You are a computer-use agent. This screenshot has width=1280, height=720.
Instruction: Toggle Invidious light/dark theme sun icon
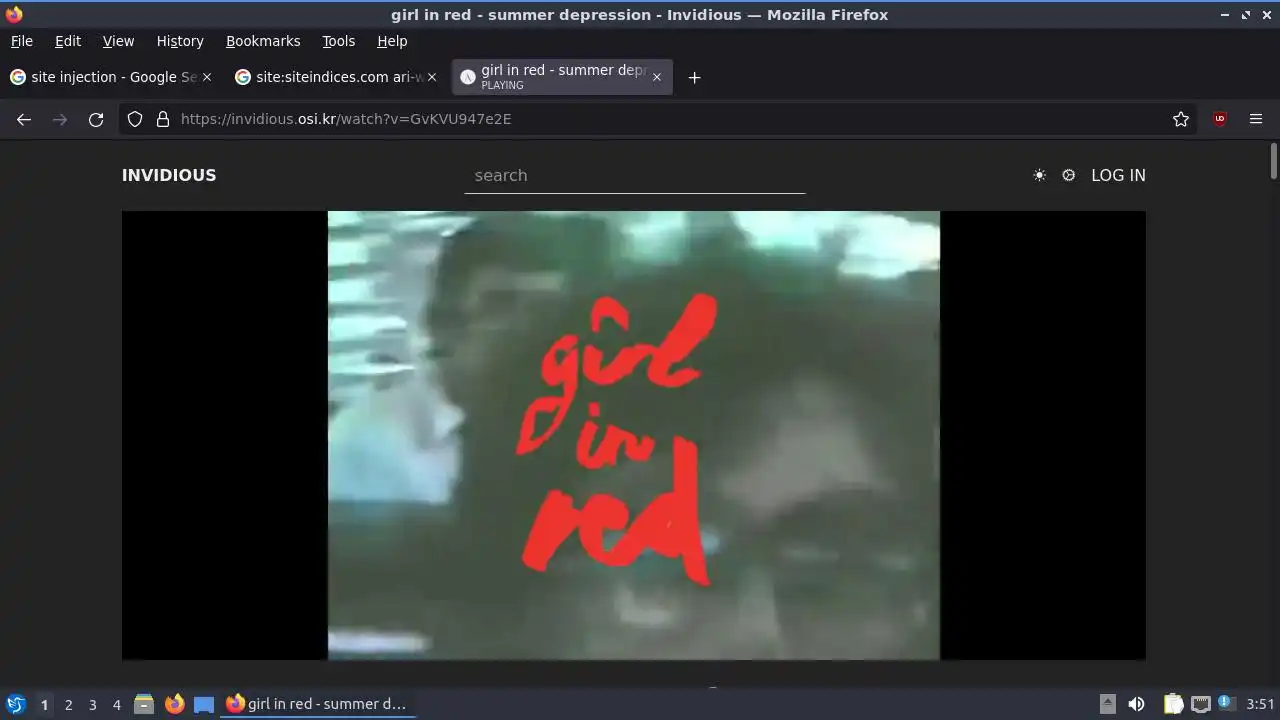1040,175
